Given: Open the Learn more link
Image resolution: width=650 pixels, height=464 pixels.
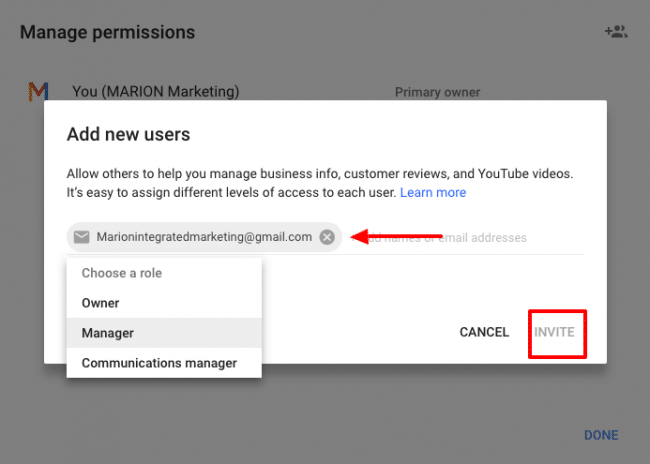Looking at the screenshot, I should coord(433,192).
